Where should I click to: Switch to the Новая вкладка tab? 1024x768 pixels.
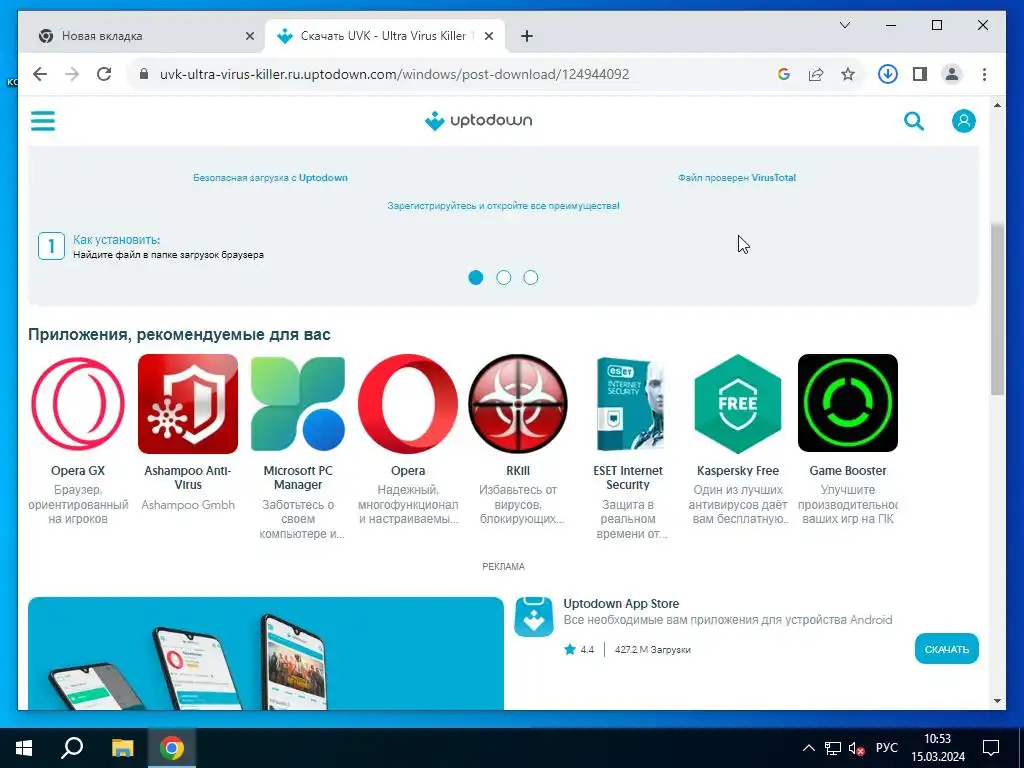click(x=141, y=36)
